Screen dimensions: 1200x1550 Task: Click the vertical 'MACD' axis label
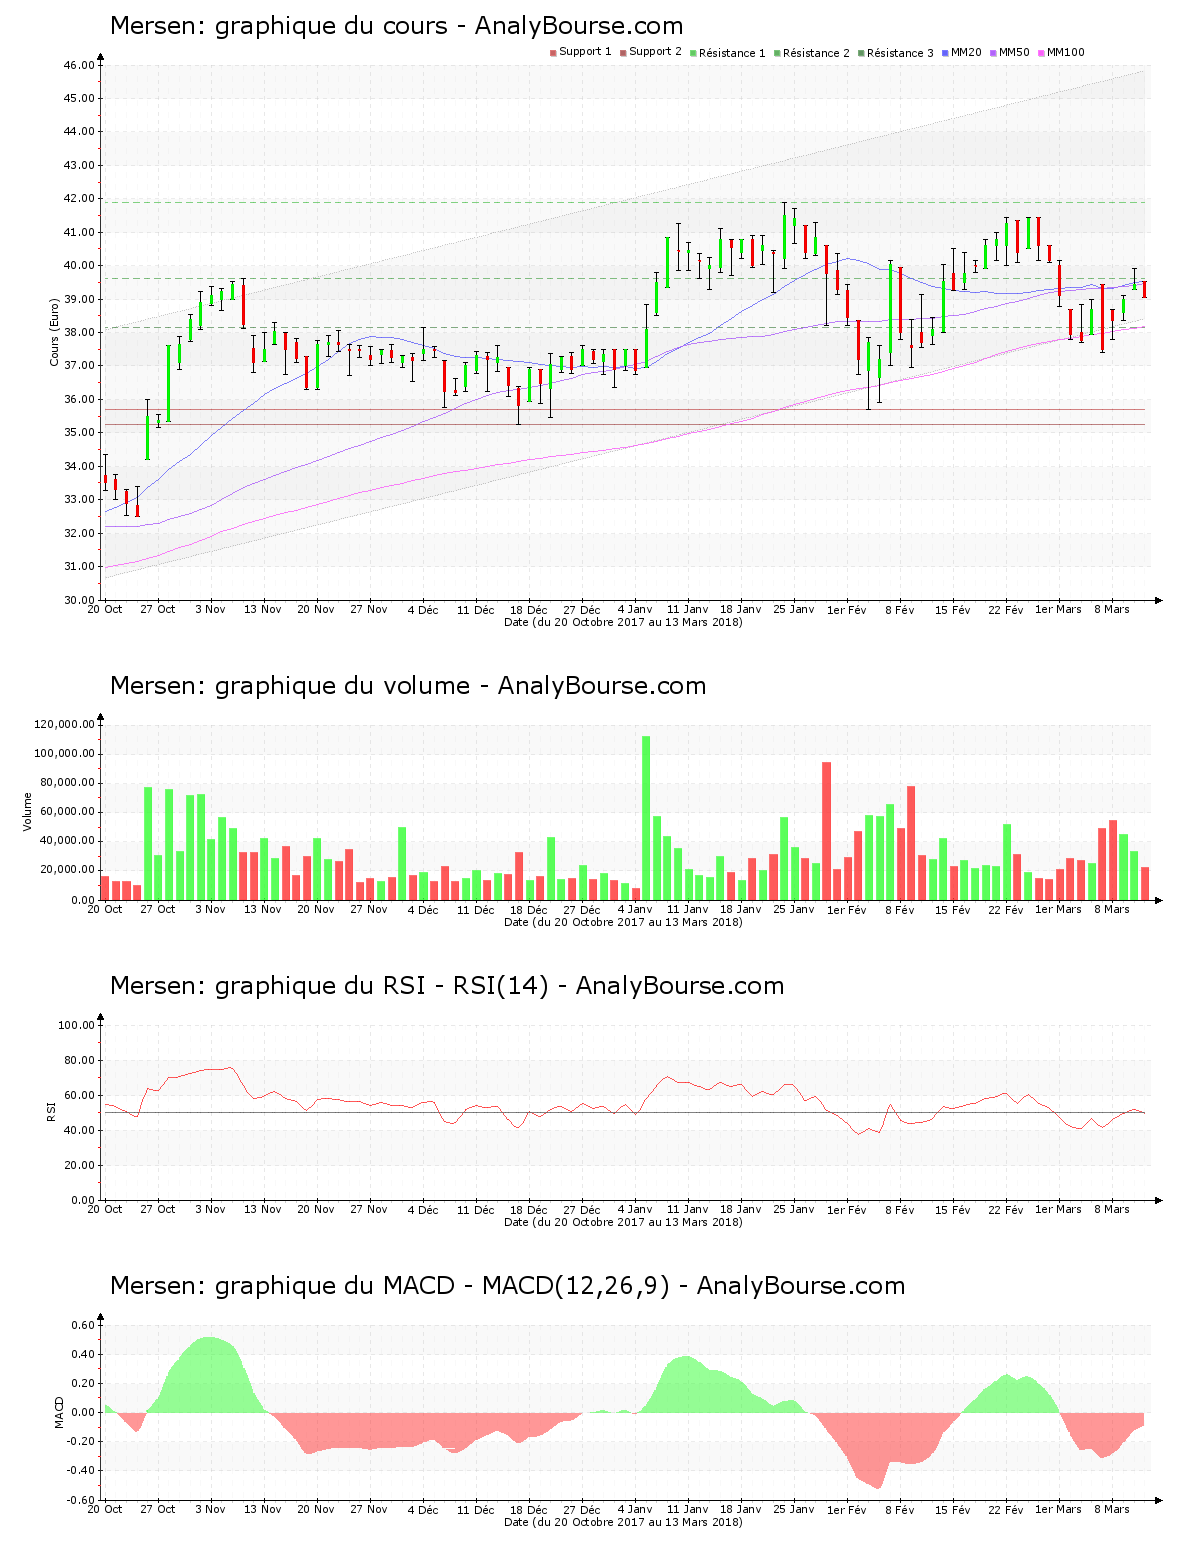coord(60,1411)
